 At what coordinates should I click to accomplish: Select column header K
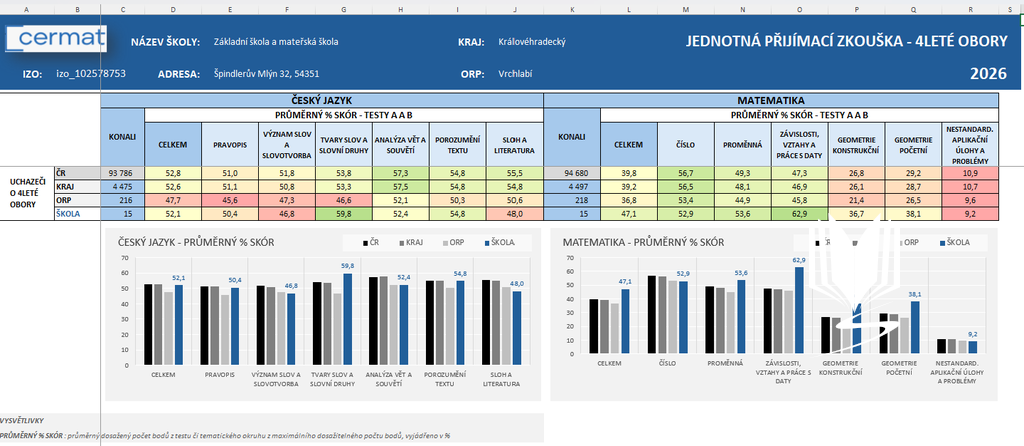(x=571, y=10)
